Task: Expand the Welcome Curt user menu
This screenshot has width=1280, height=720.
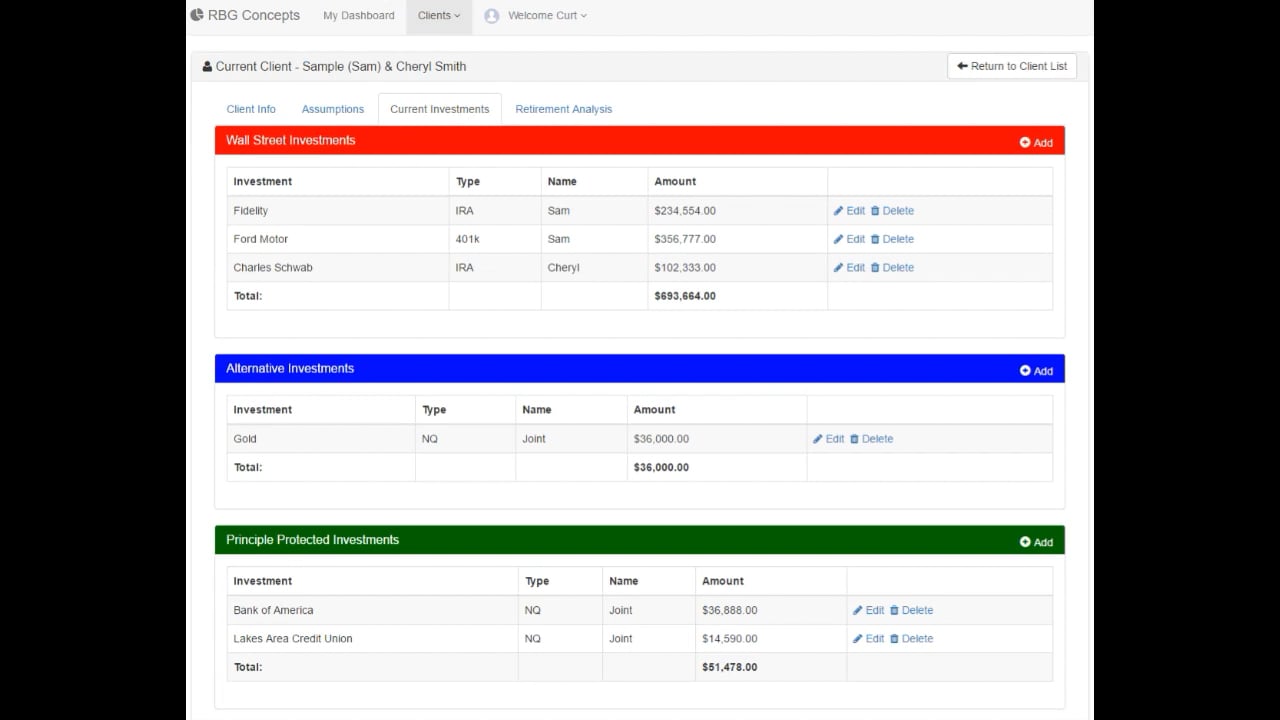Action: [547, 16]
